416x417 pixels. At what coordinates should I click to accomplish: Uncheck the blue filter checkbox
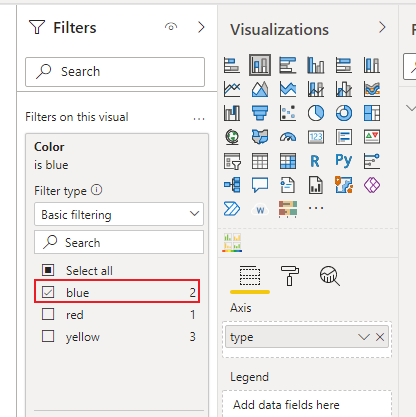[x=48, y=292]
